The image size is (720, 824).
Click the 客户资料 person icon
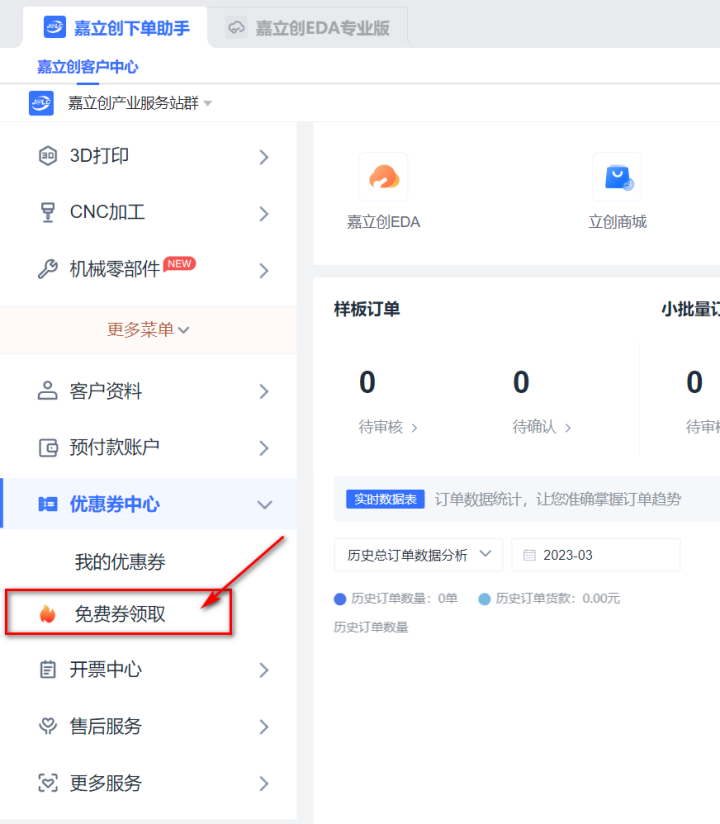click(47, 391)
